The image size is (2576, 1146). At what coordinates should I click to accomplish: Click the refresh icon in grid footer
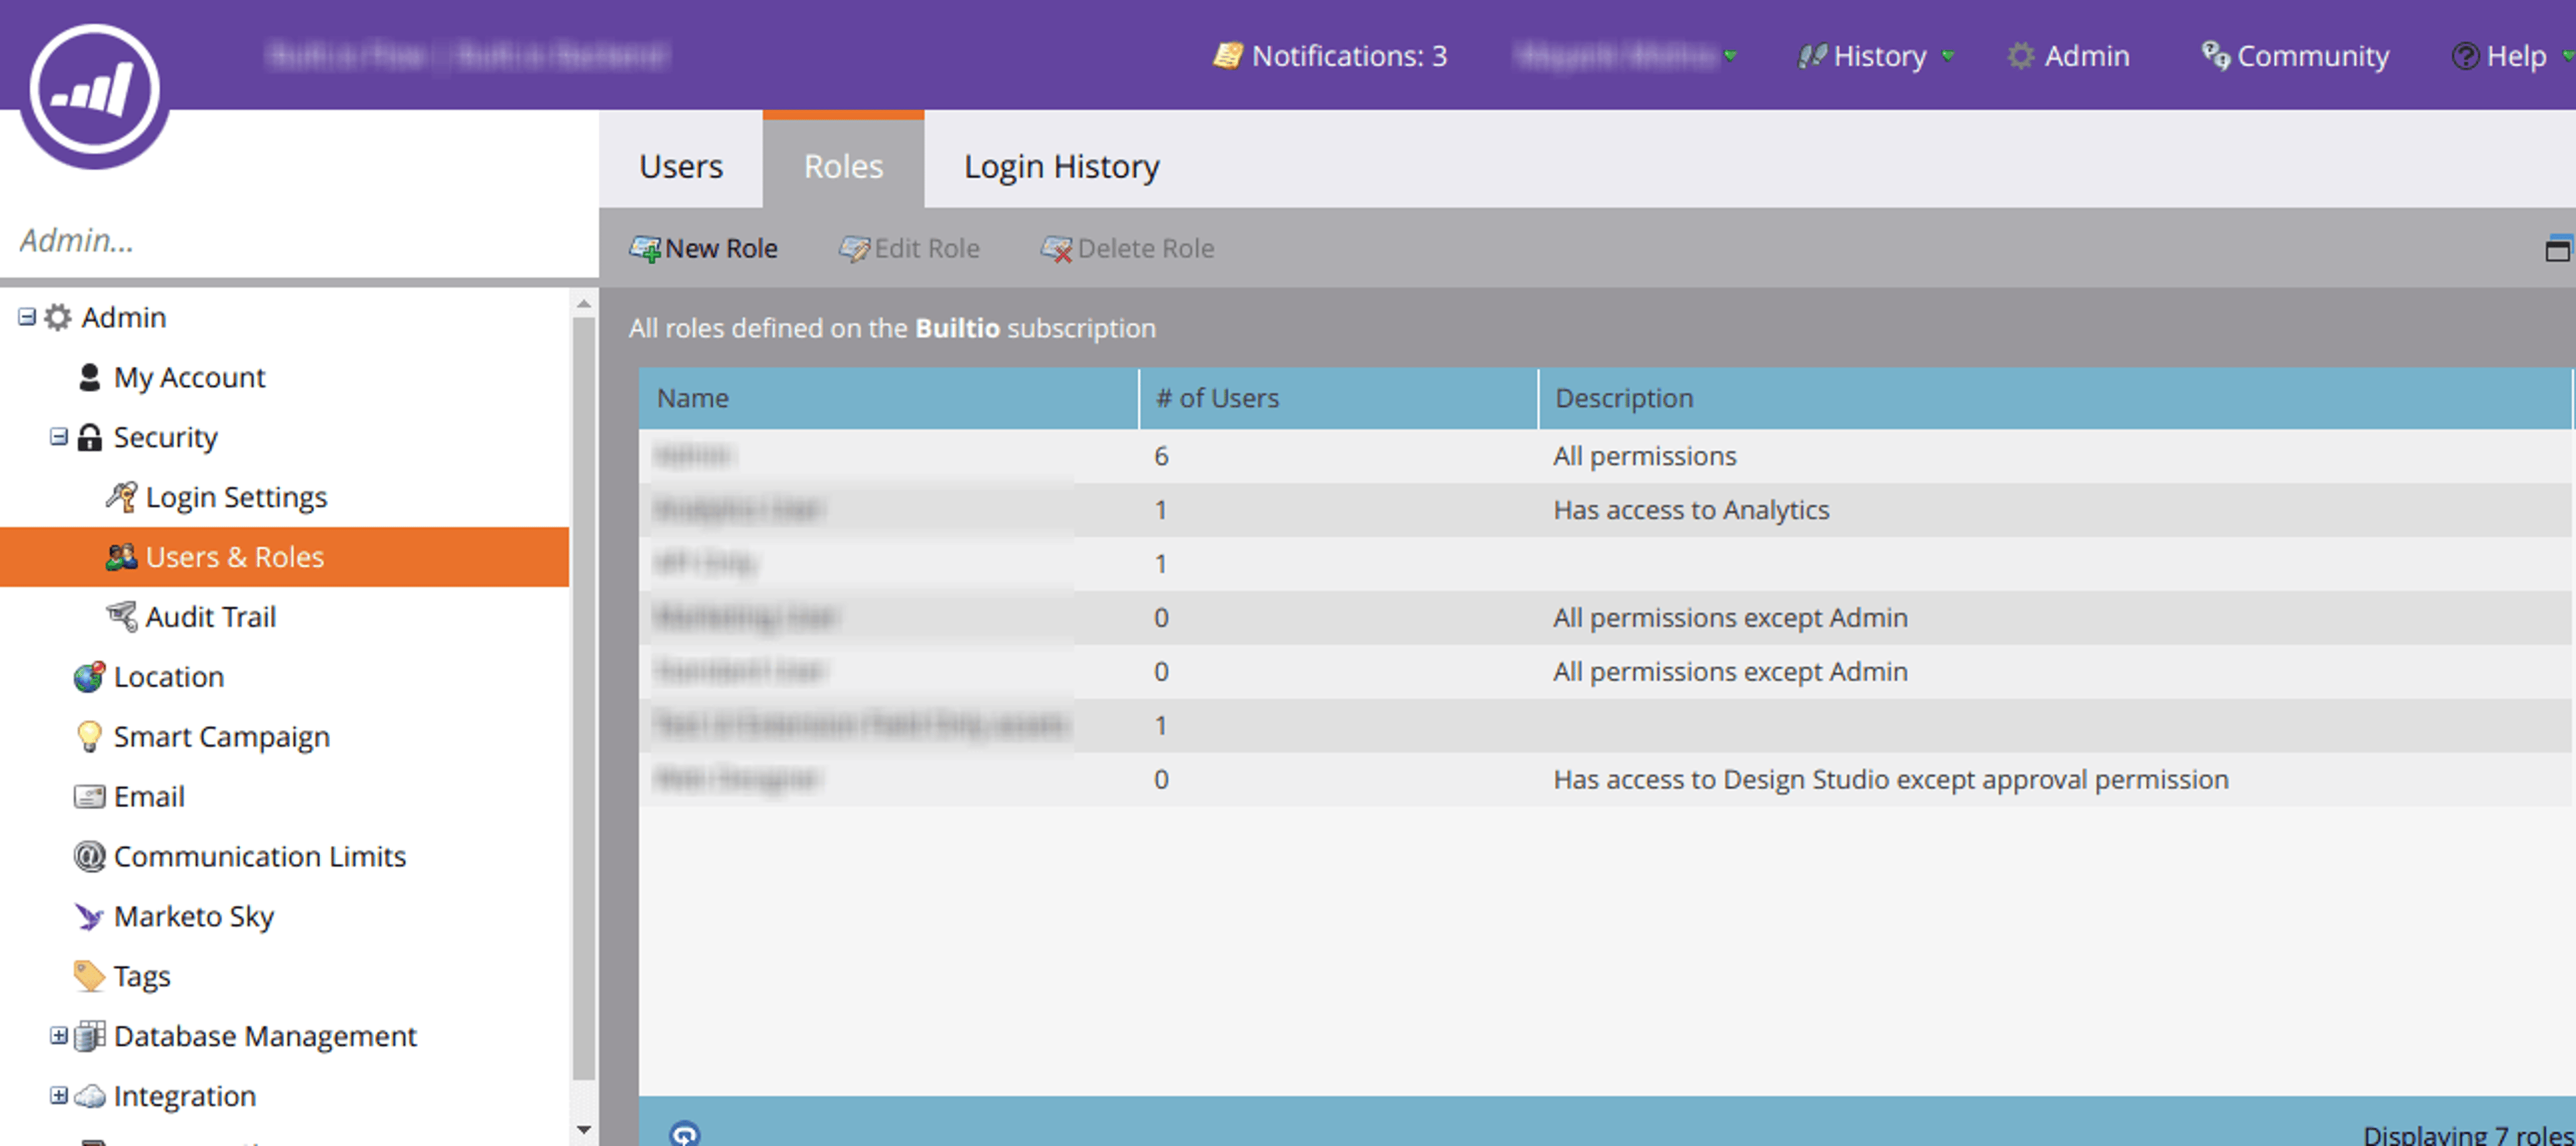click(685, 1134)
